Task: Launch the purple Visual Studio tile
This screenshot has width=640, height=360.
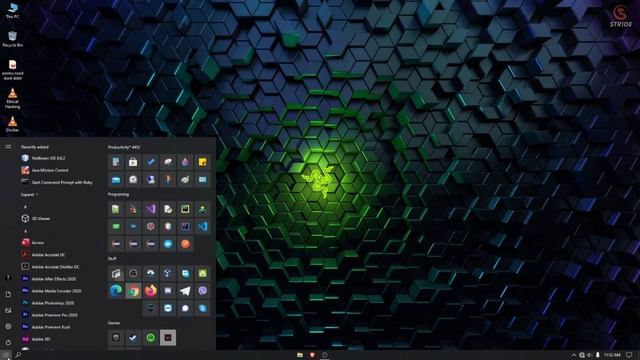Action: 151,209
